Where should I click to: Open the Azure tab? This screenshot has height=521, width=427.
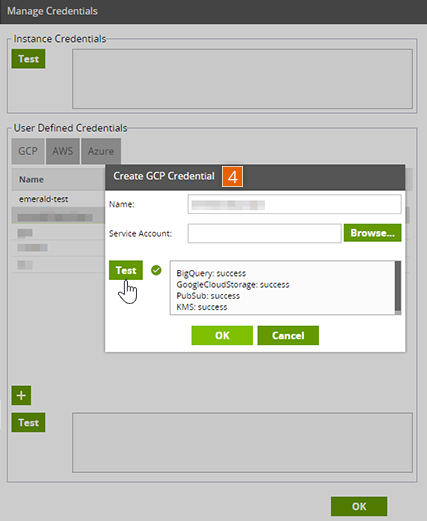pyautogui.click(x=101, y=151)
